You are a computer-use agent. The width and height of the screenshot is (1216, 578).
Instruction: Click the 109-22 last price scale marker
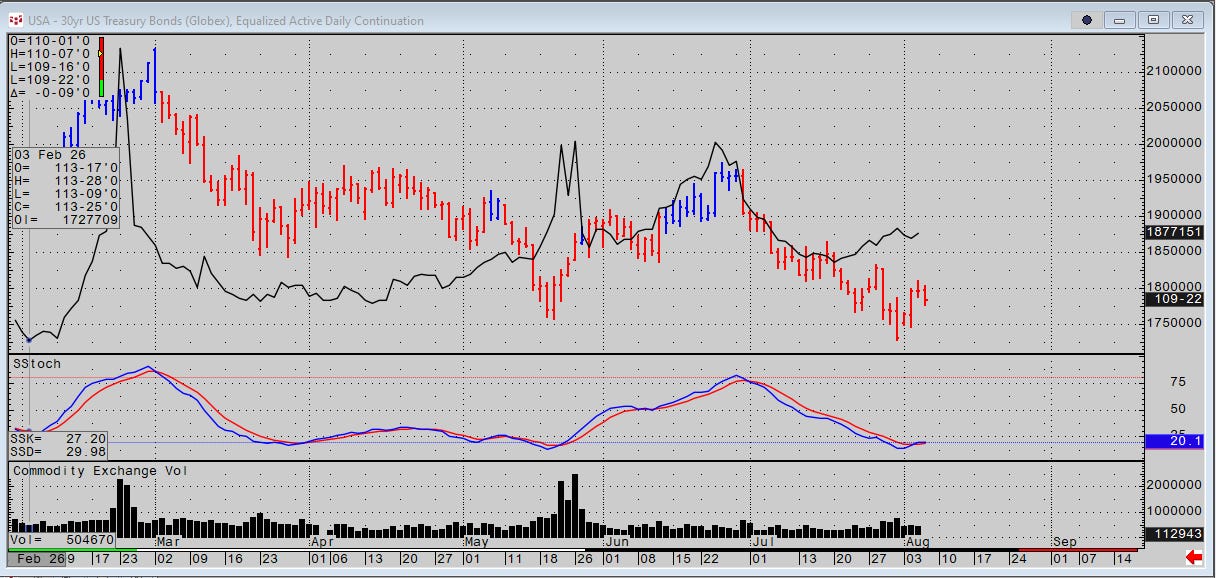pos(1174,299)
